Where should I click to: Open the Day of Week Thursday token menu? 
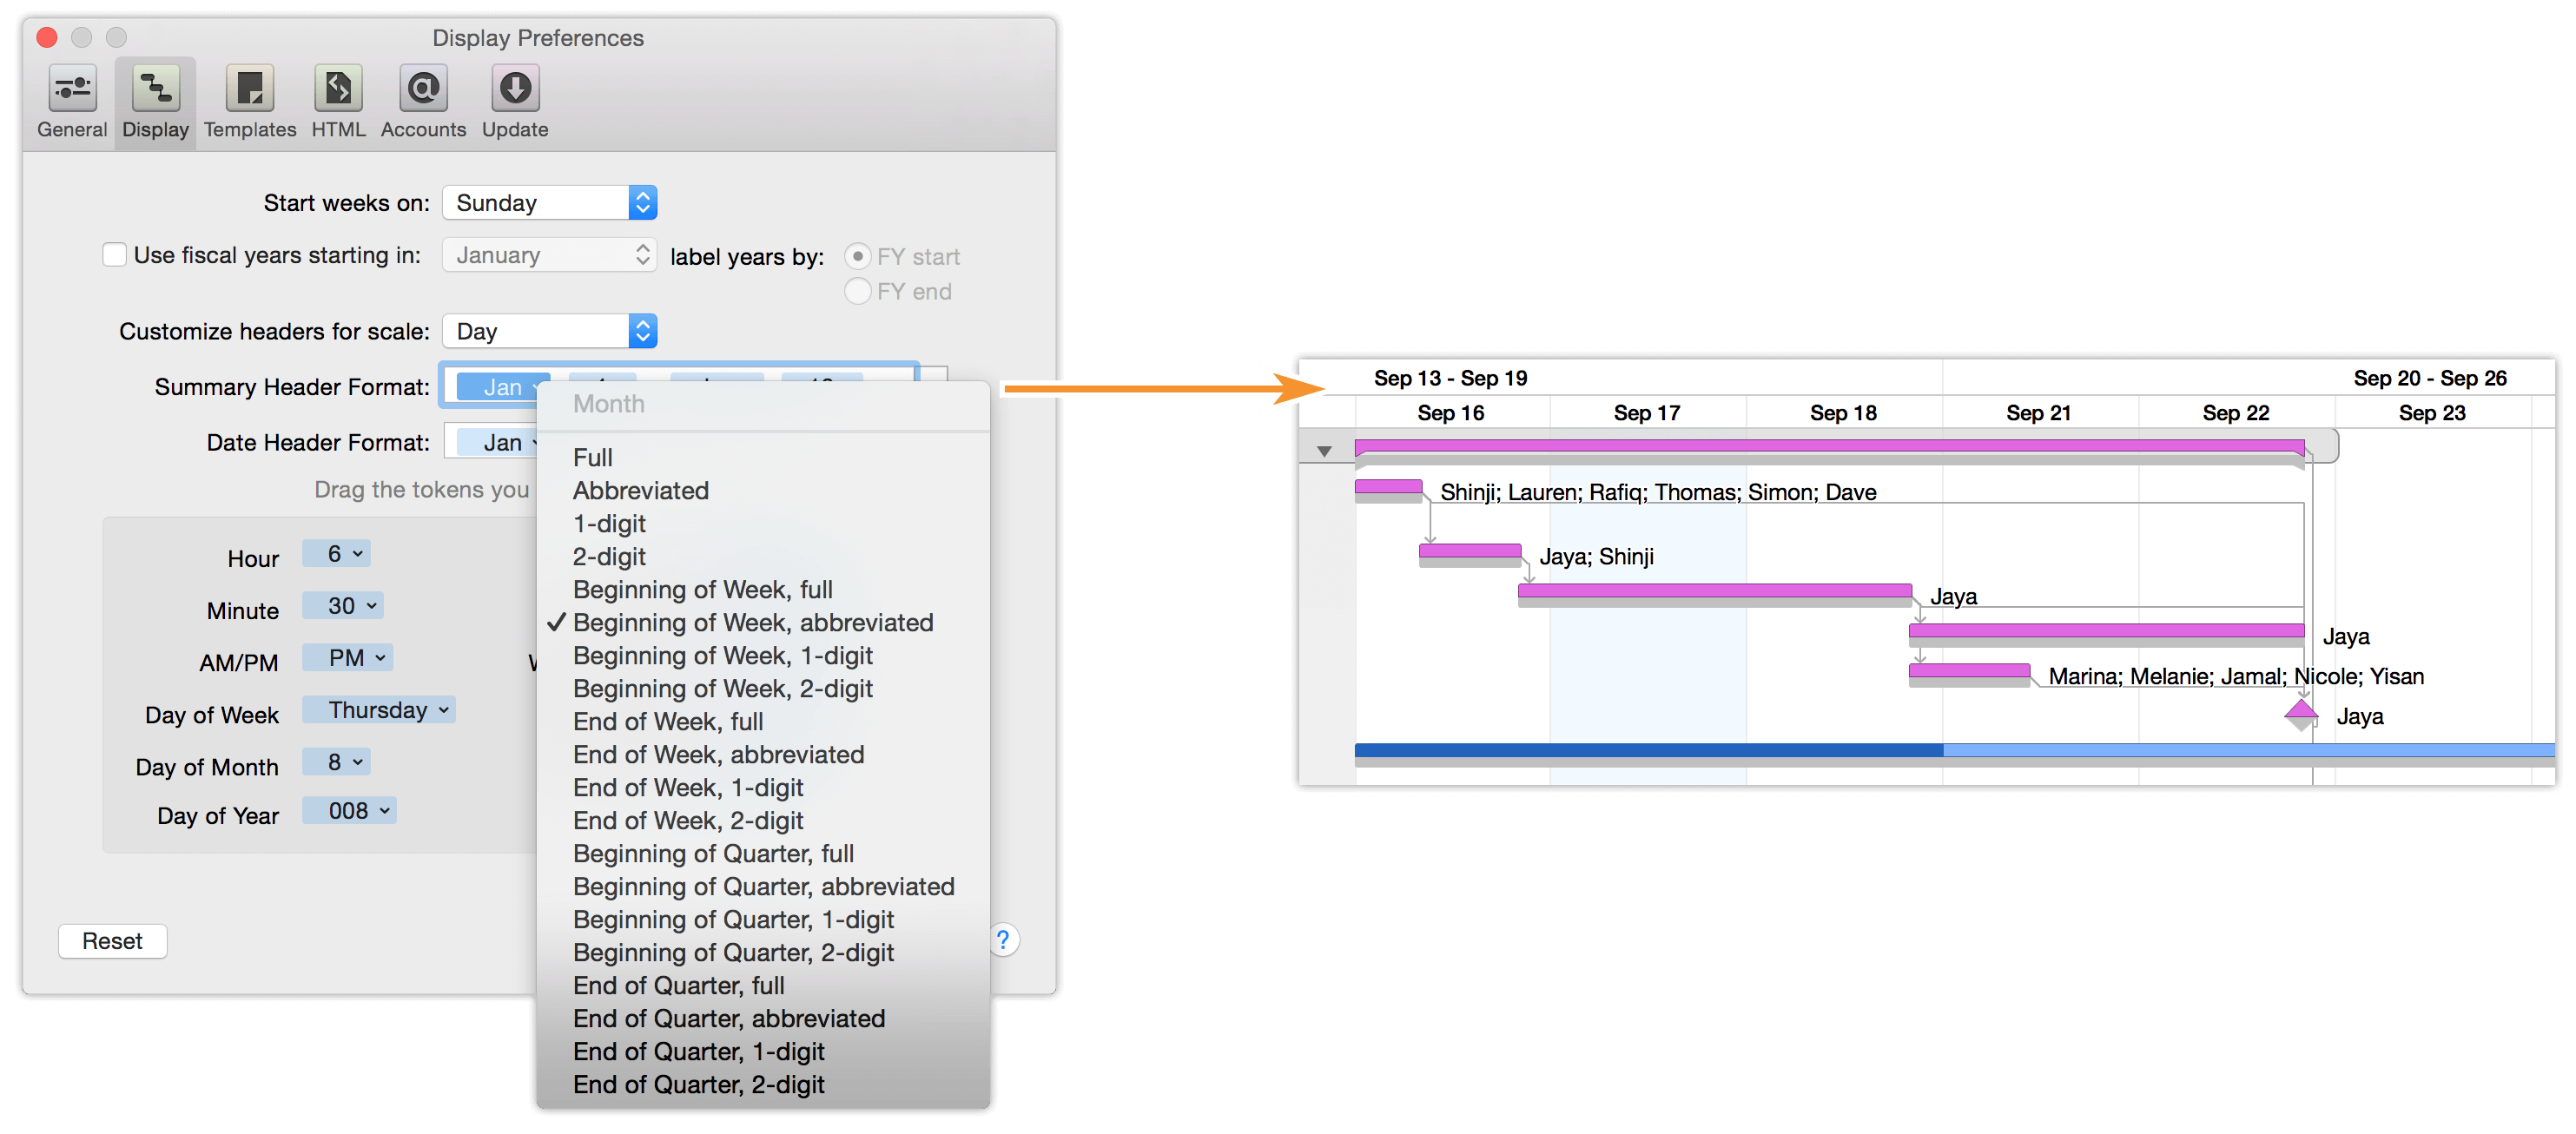[x=379, y=710]
